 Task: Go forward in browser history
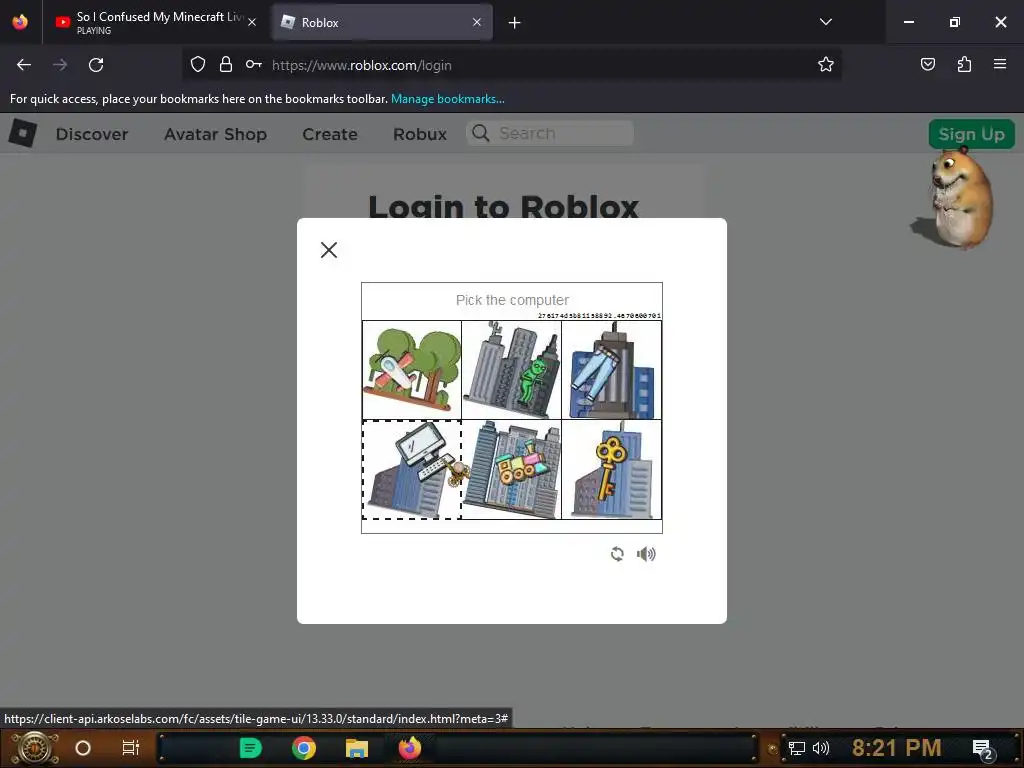tap(60, 65)
